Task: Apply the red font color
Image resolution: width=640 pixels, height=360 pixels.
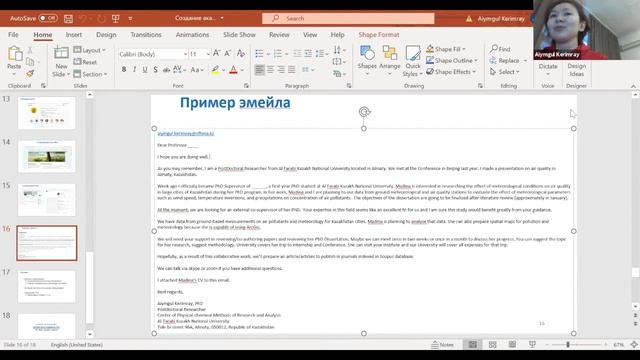Action: [233, 70]
